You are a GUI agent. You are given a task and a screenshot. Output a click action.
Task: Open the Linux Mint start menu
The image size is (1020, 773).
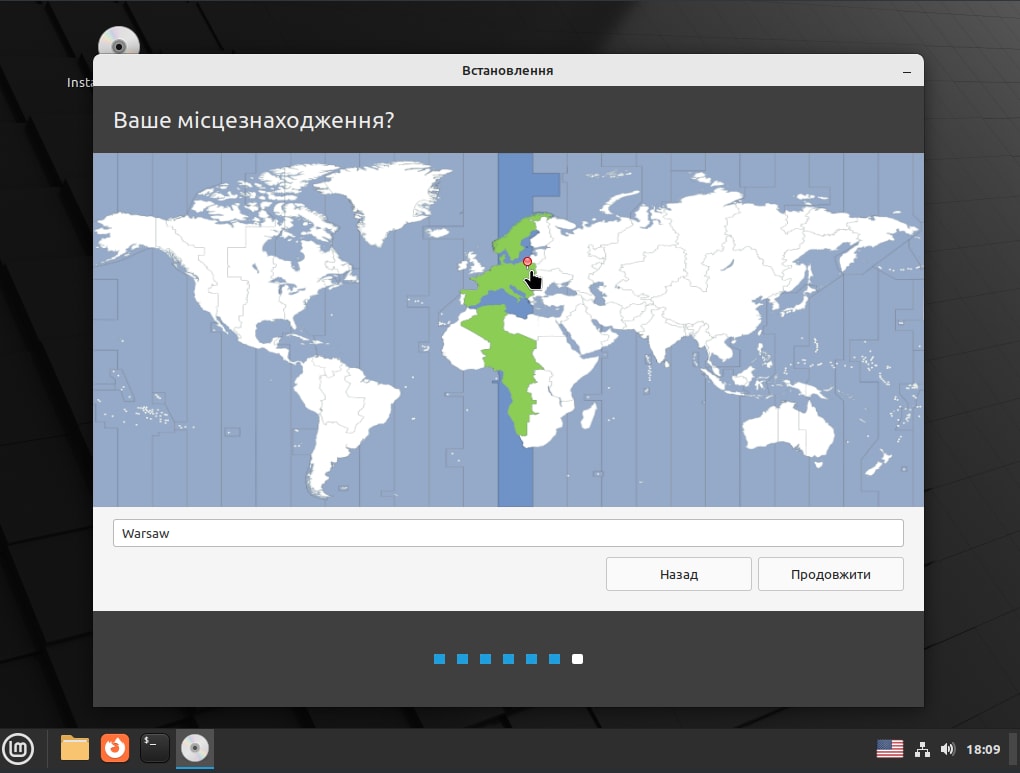19,748
